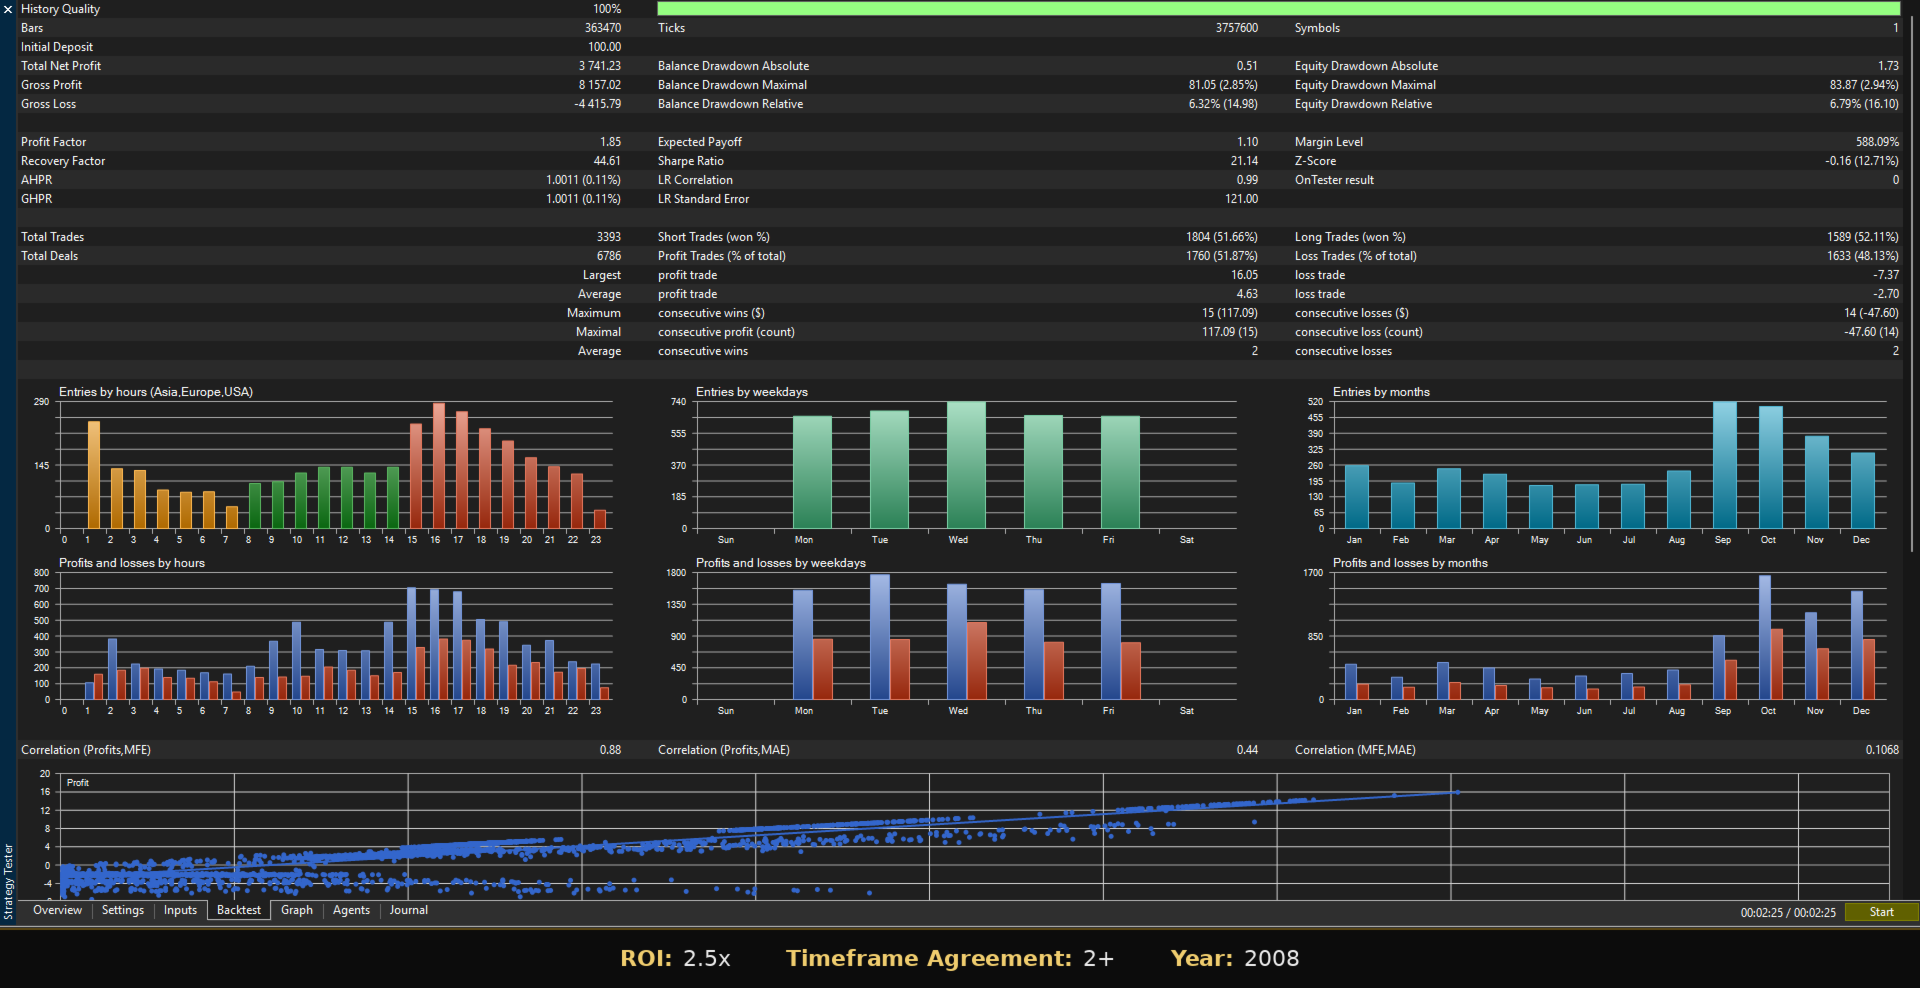Image resolution: width=1920 pixels, height=988 pixels.
Task: Select the Inputs tab
Action: [x=180, y=910]
